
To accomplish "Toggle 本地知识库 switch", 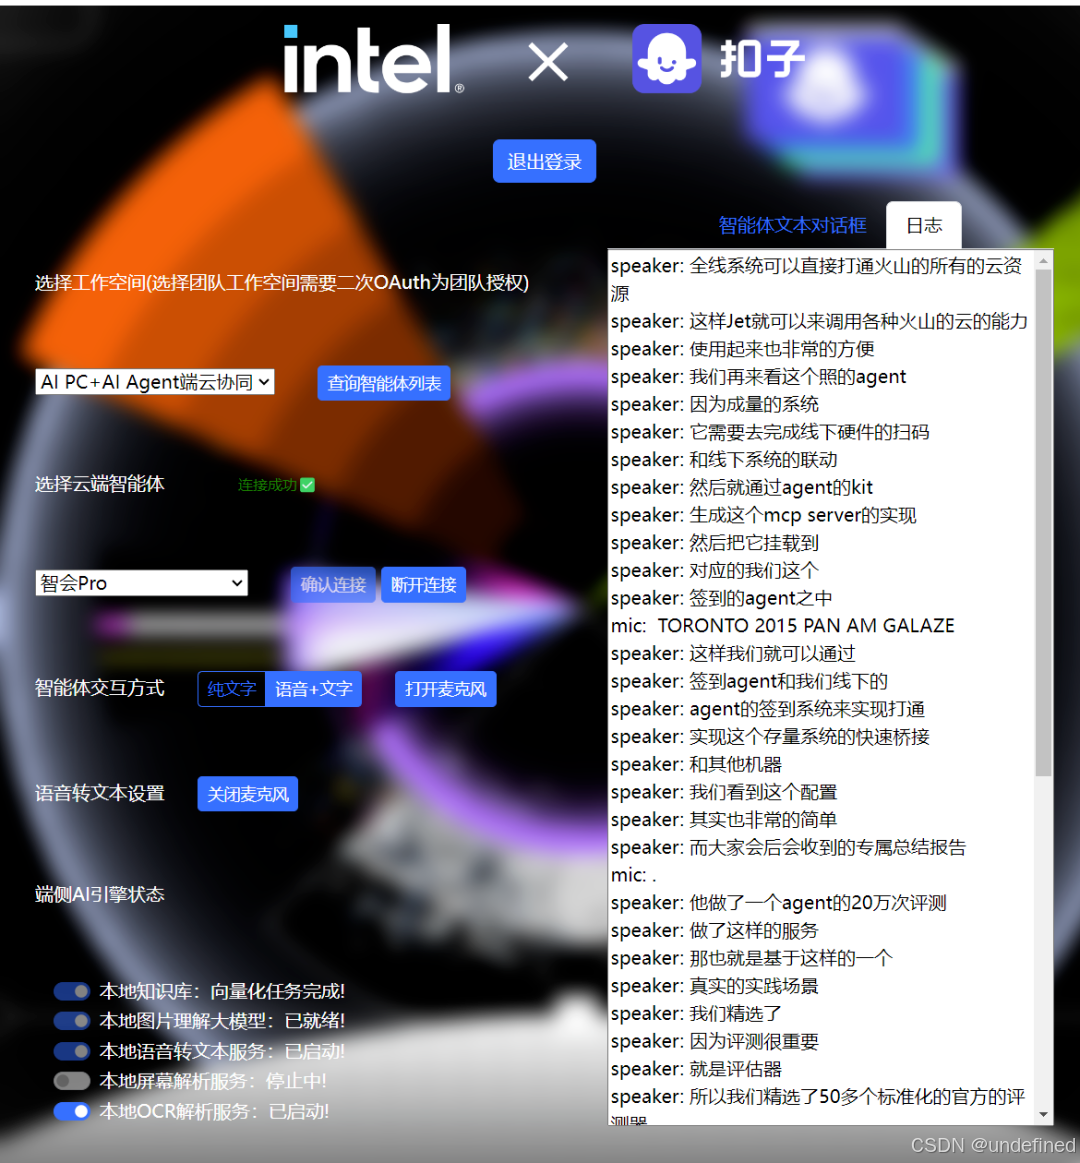I will pos(72,991).
